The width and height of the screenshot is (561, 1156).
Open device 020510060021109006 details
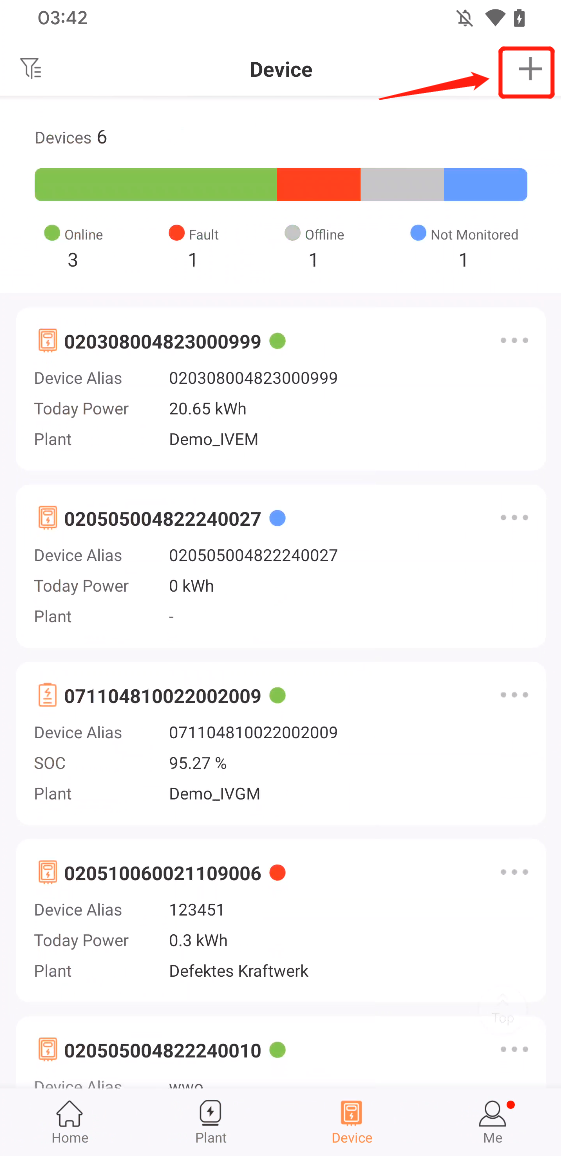pyautogui.click(x=281, y=920)
